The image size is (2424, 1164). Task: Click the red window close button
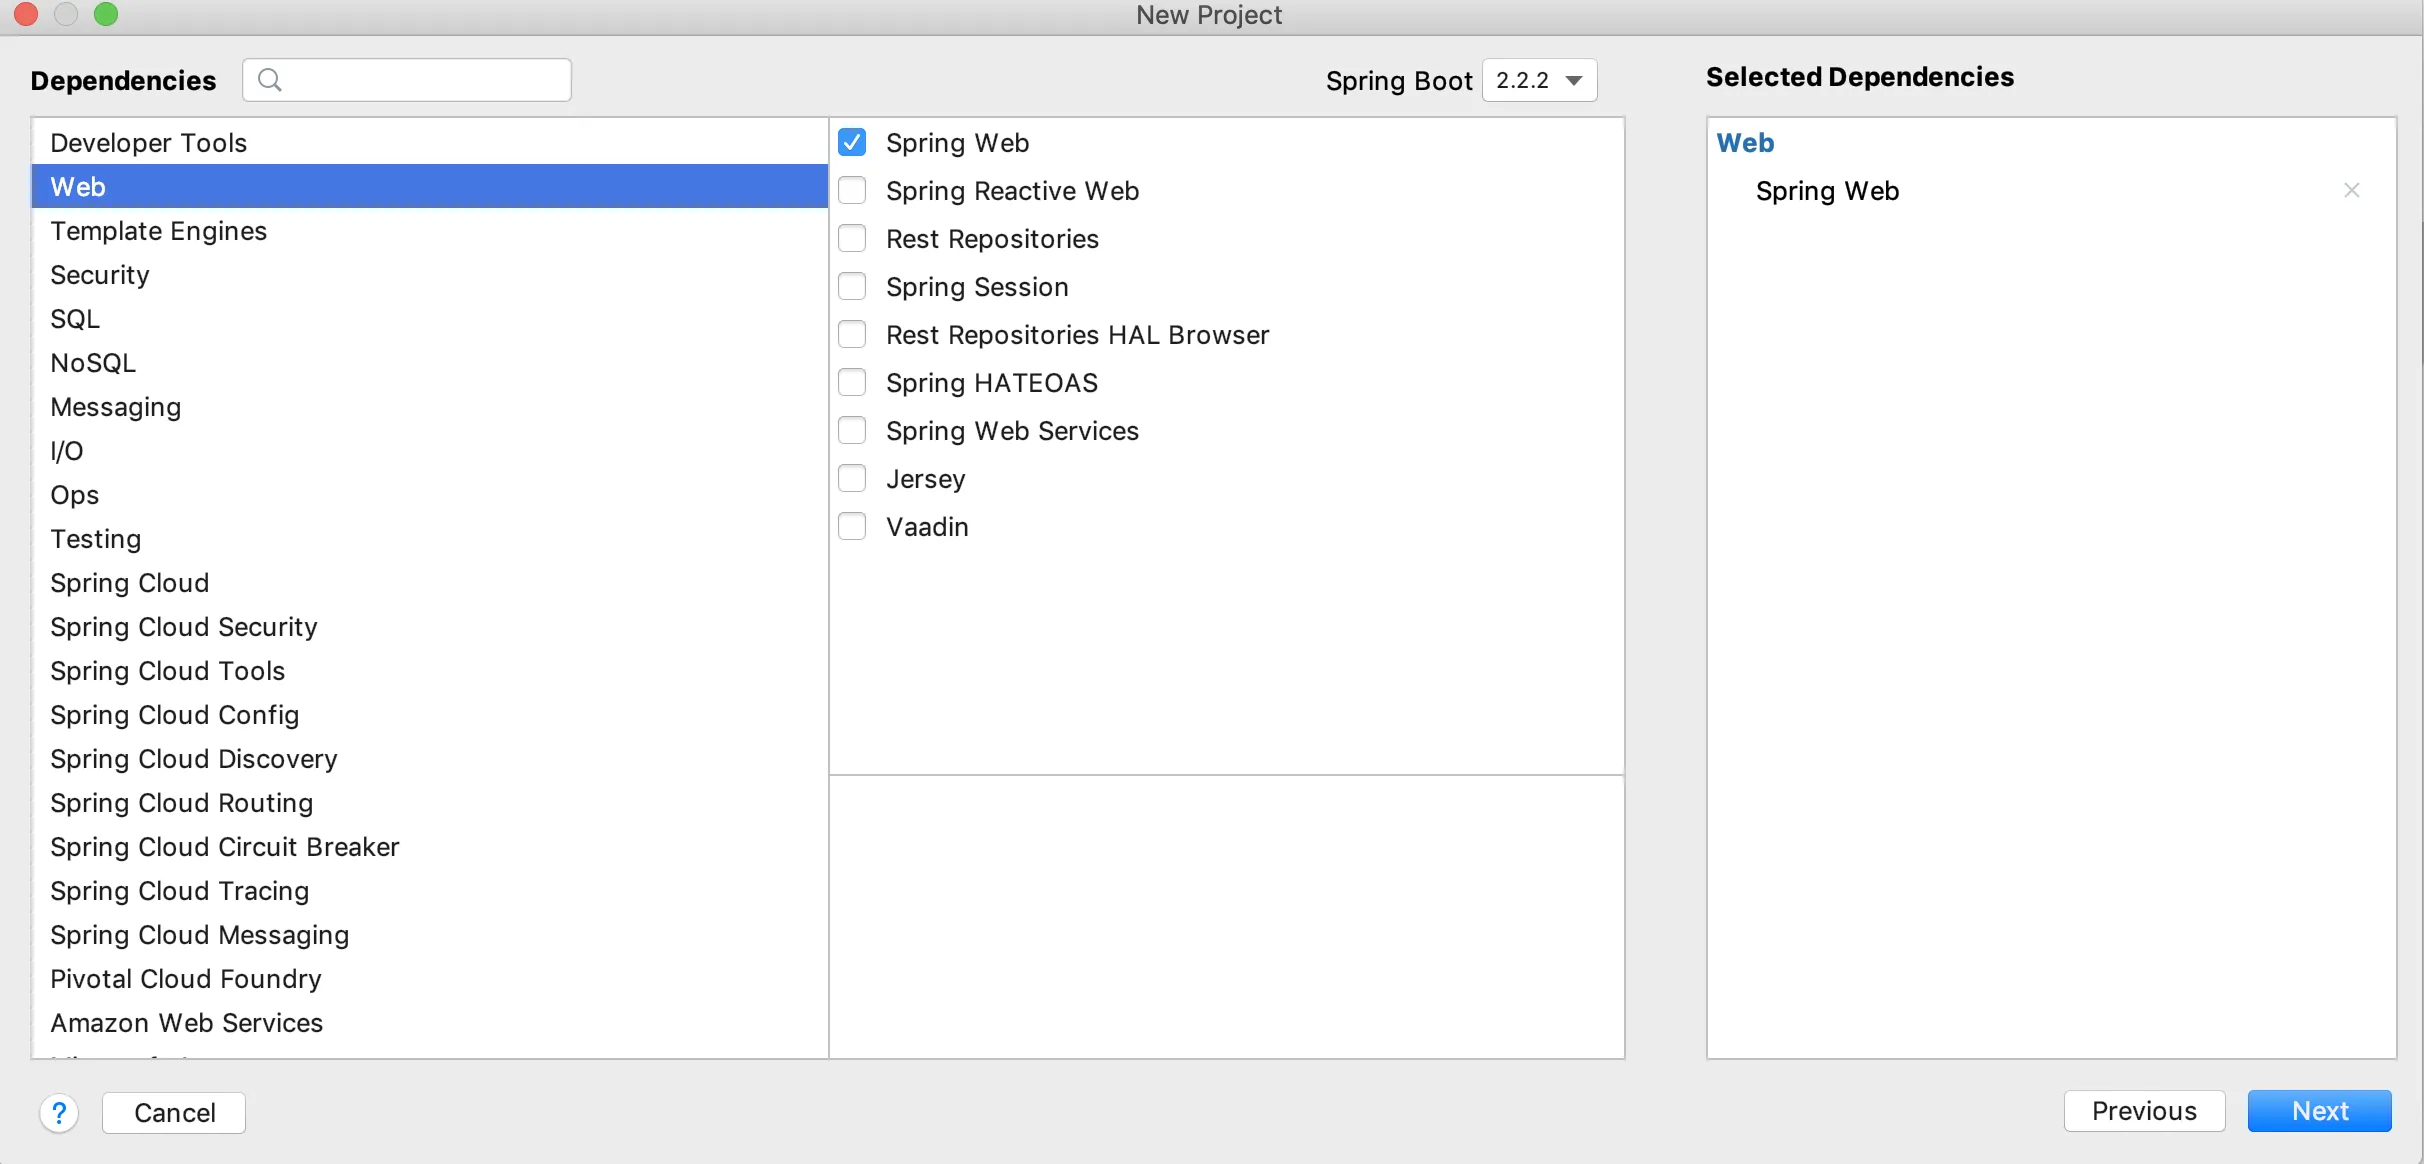[x=26, y=14]
